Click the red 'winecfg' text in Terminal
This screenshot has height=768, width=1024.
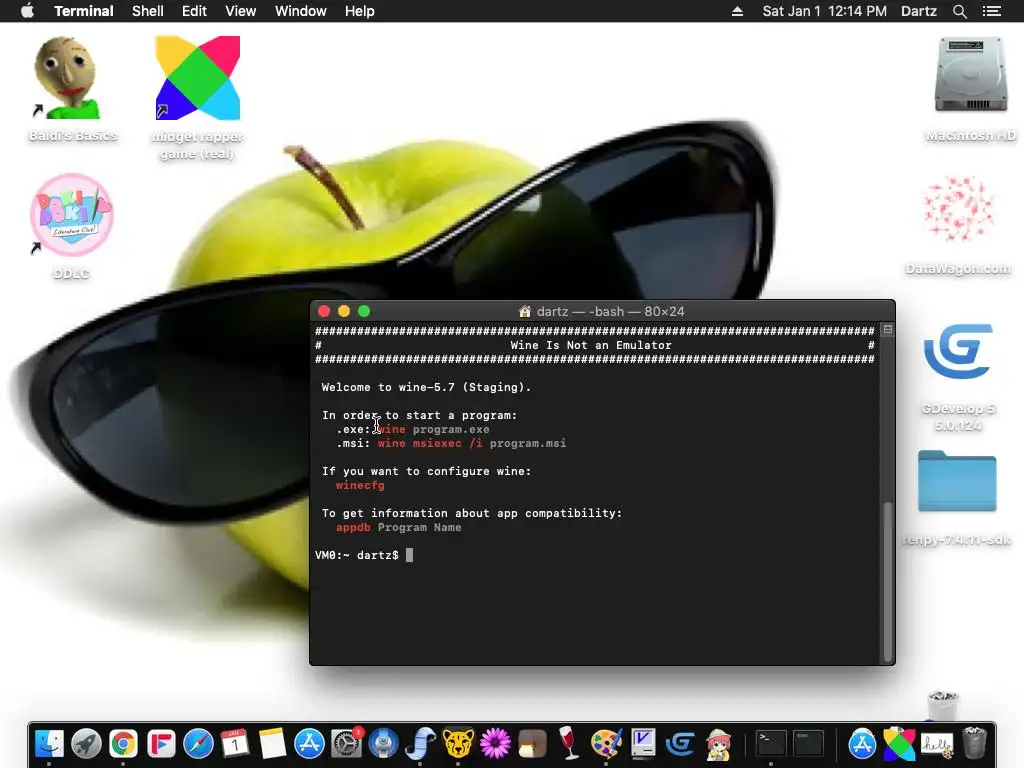click(360, 485)
